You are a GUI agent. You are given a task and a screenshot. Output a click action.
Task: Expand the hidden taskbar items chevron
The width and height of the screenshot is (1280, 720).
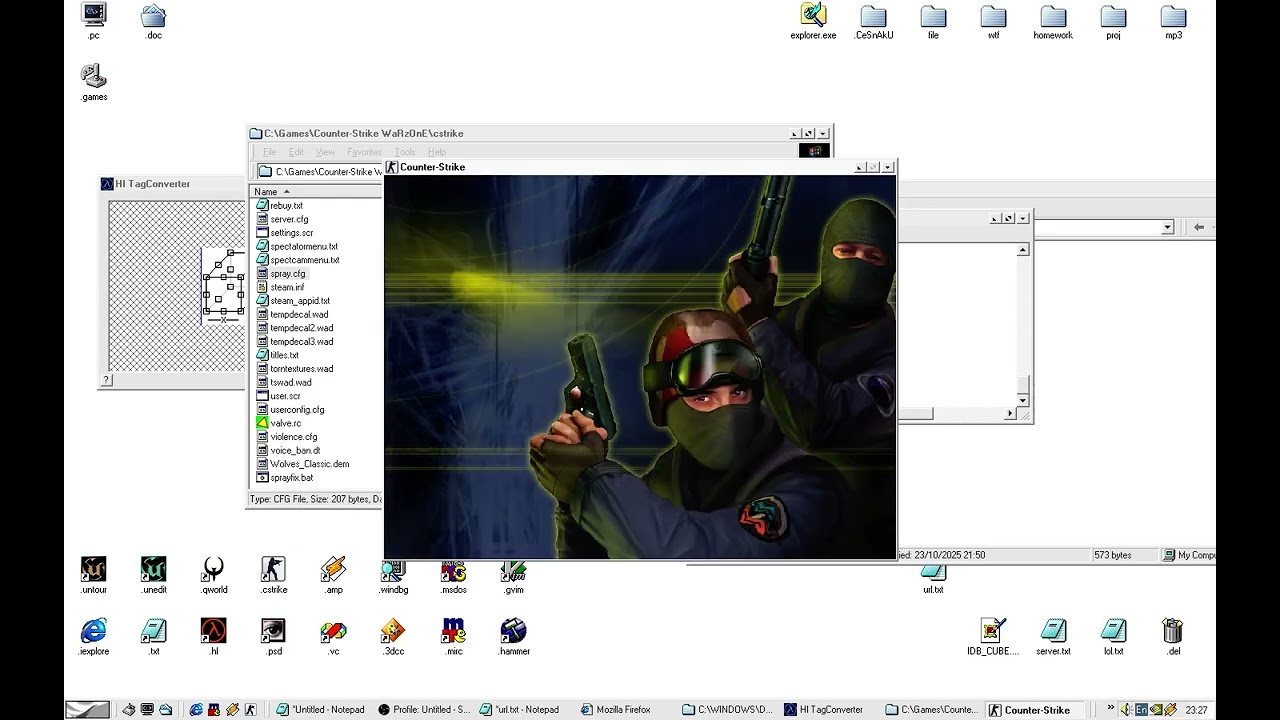tap(1110, 708)
